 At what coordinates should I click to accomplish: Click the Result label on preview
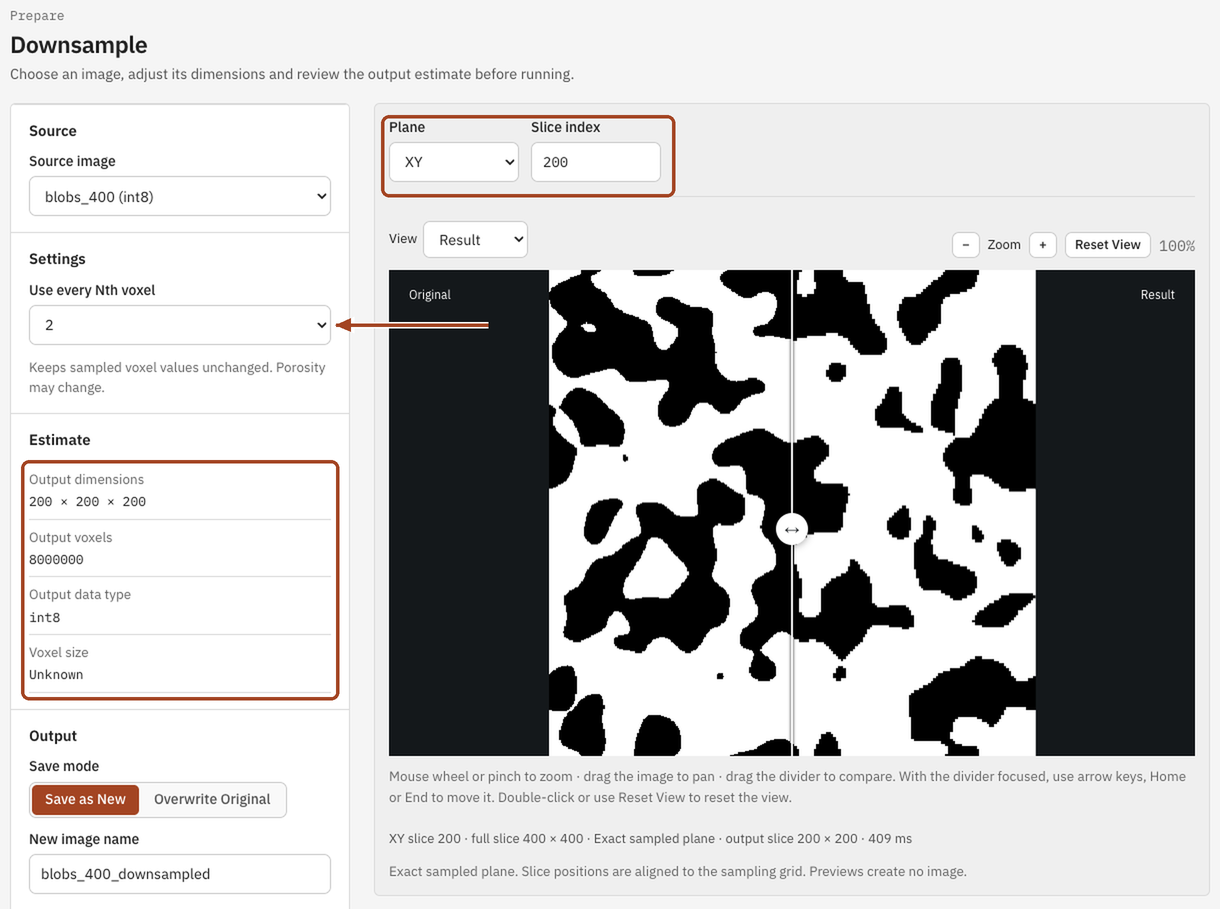1157,295
